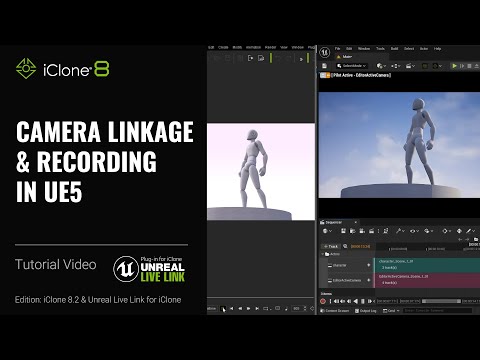The width and height of the screenshot is (480, 360).
Task: Collapse the Actors folder in Sequencer
Action: point(323,254)
